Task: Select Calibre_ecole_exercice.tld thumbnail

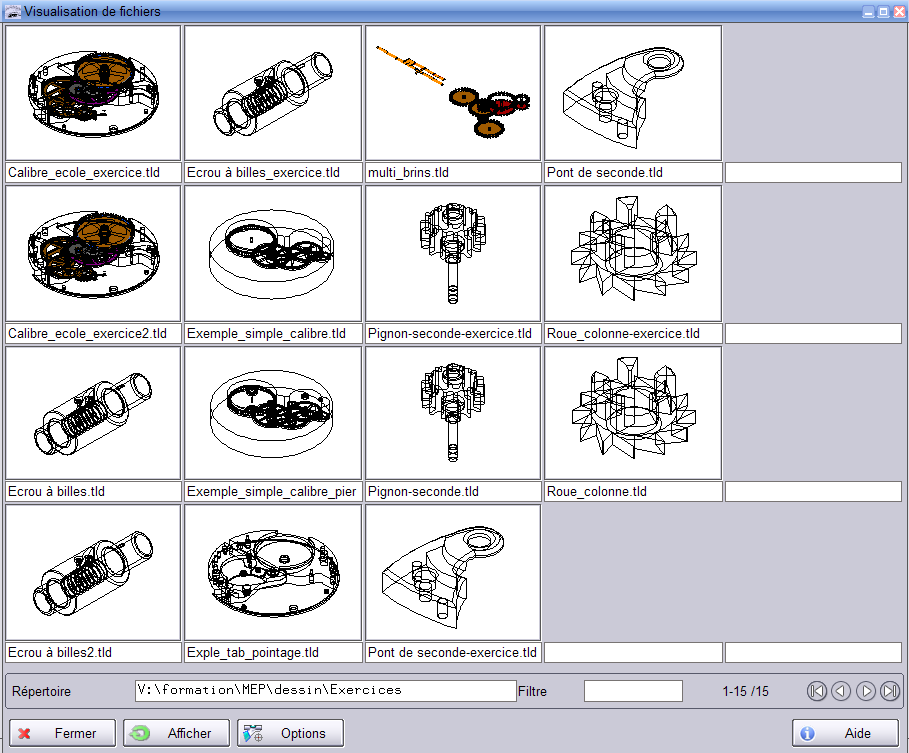Action: click(93, 93)
